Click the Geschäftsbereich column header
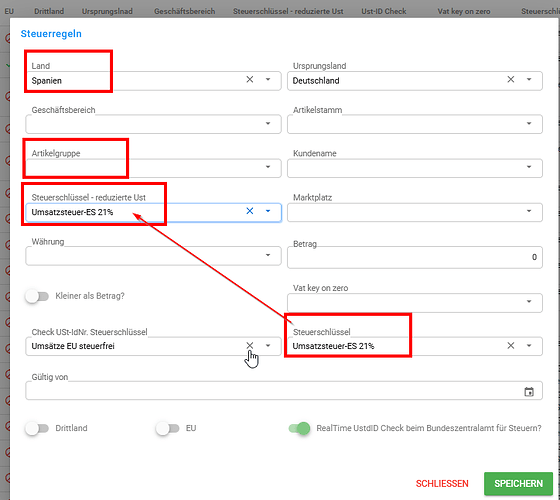This screenshot has width=560, height=500. [185, 11]
